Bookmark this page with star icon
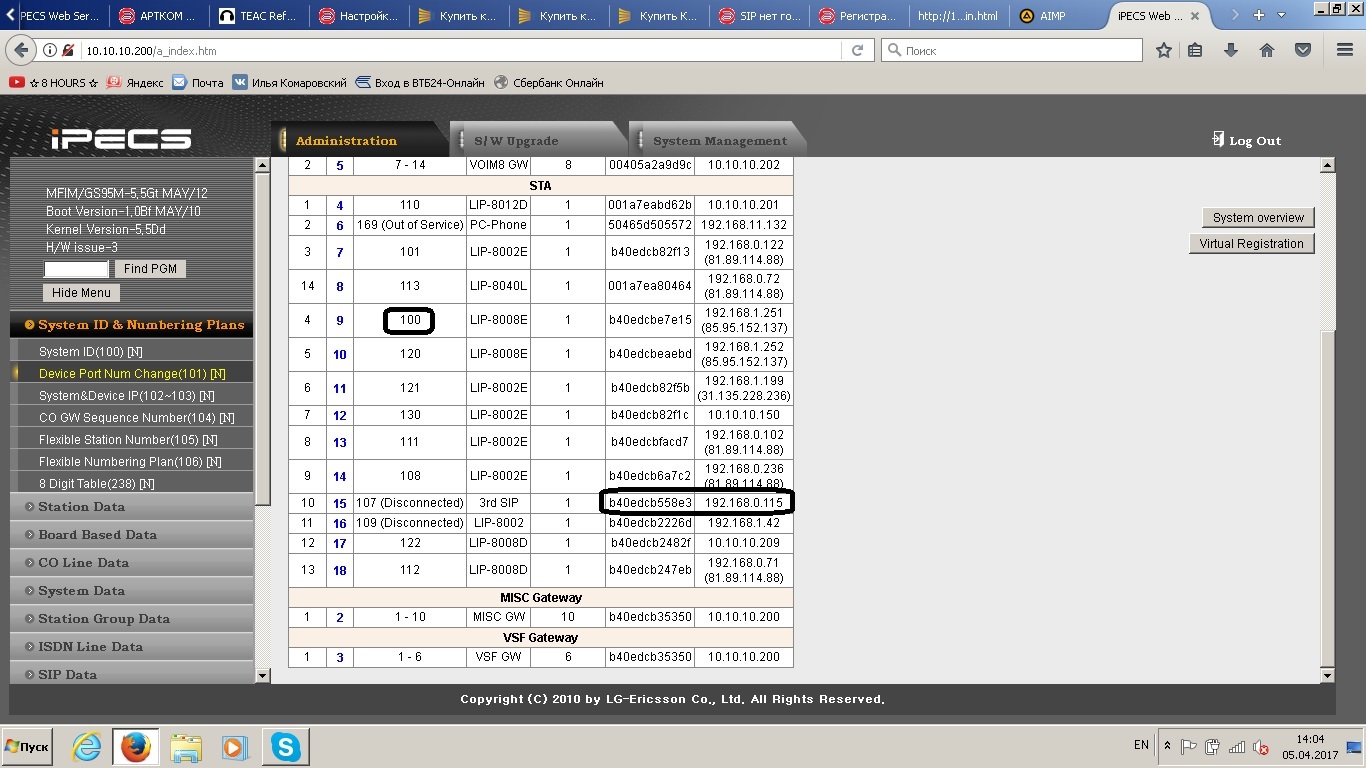This screenshot has height=768, width=1366. click(1164, 50)
